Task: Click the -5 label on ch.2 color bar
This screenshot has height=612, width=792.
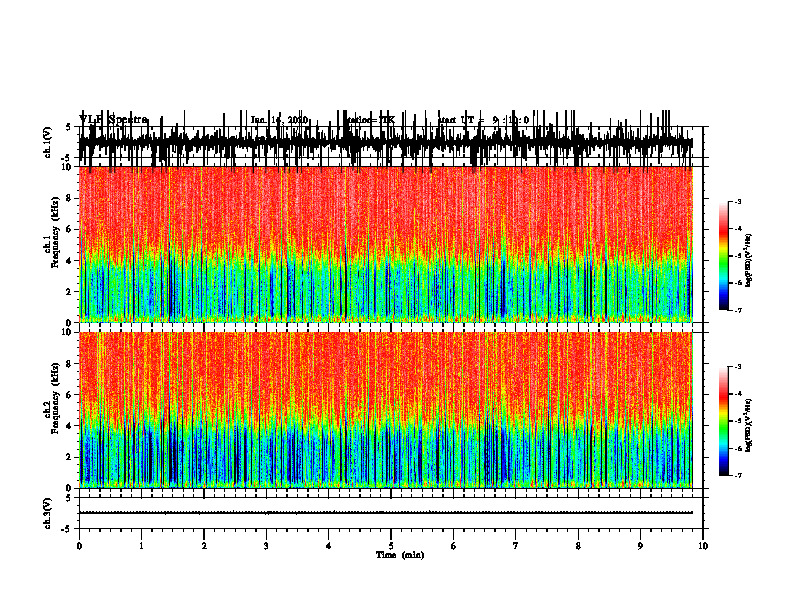Action: tap(738, 421)
